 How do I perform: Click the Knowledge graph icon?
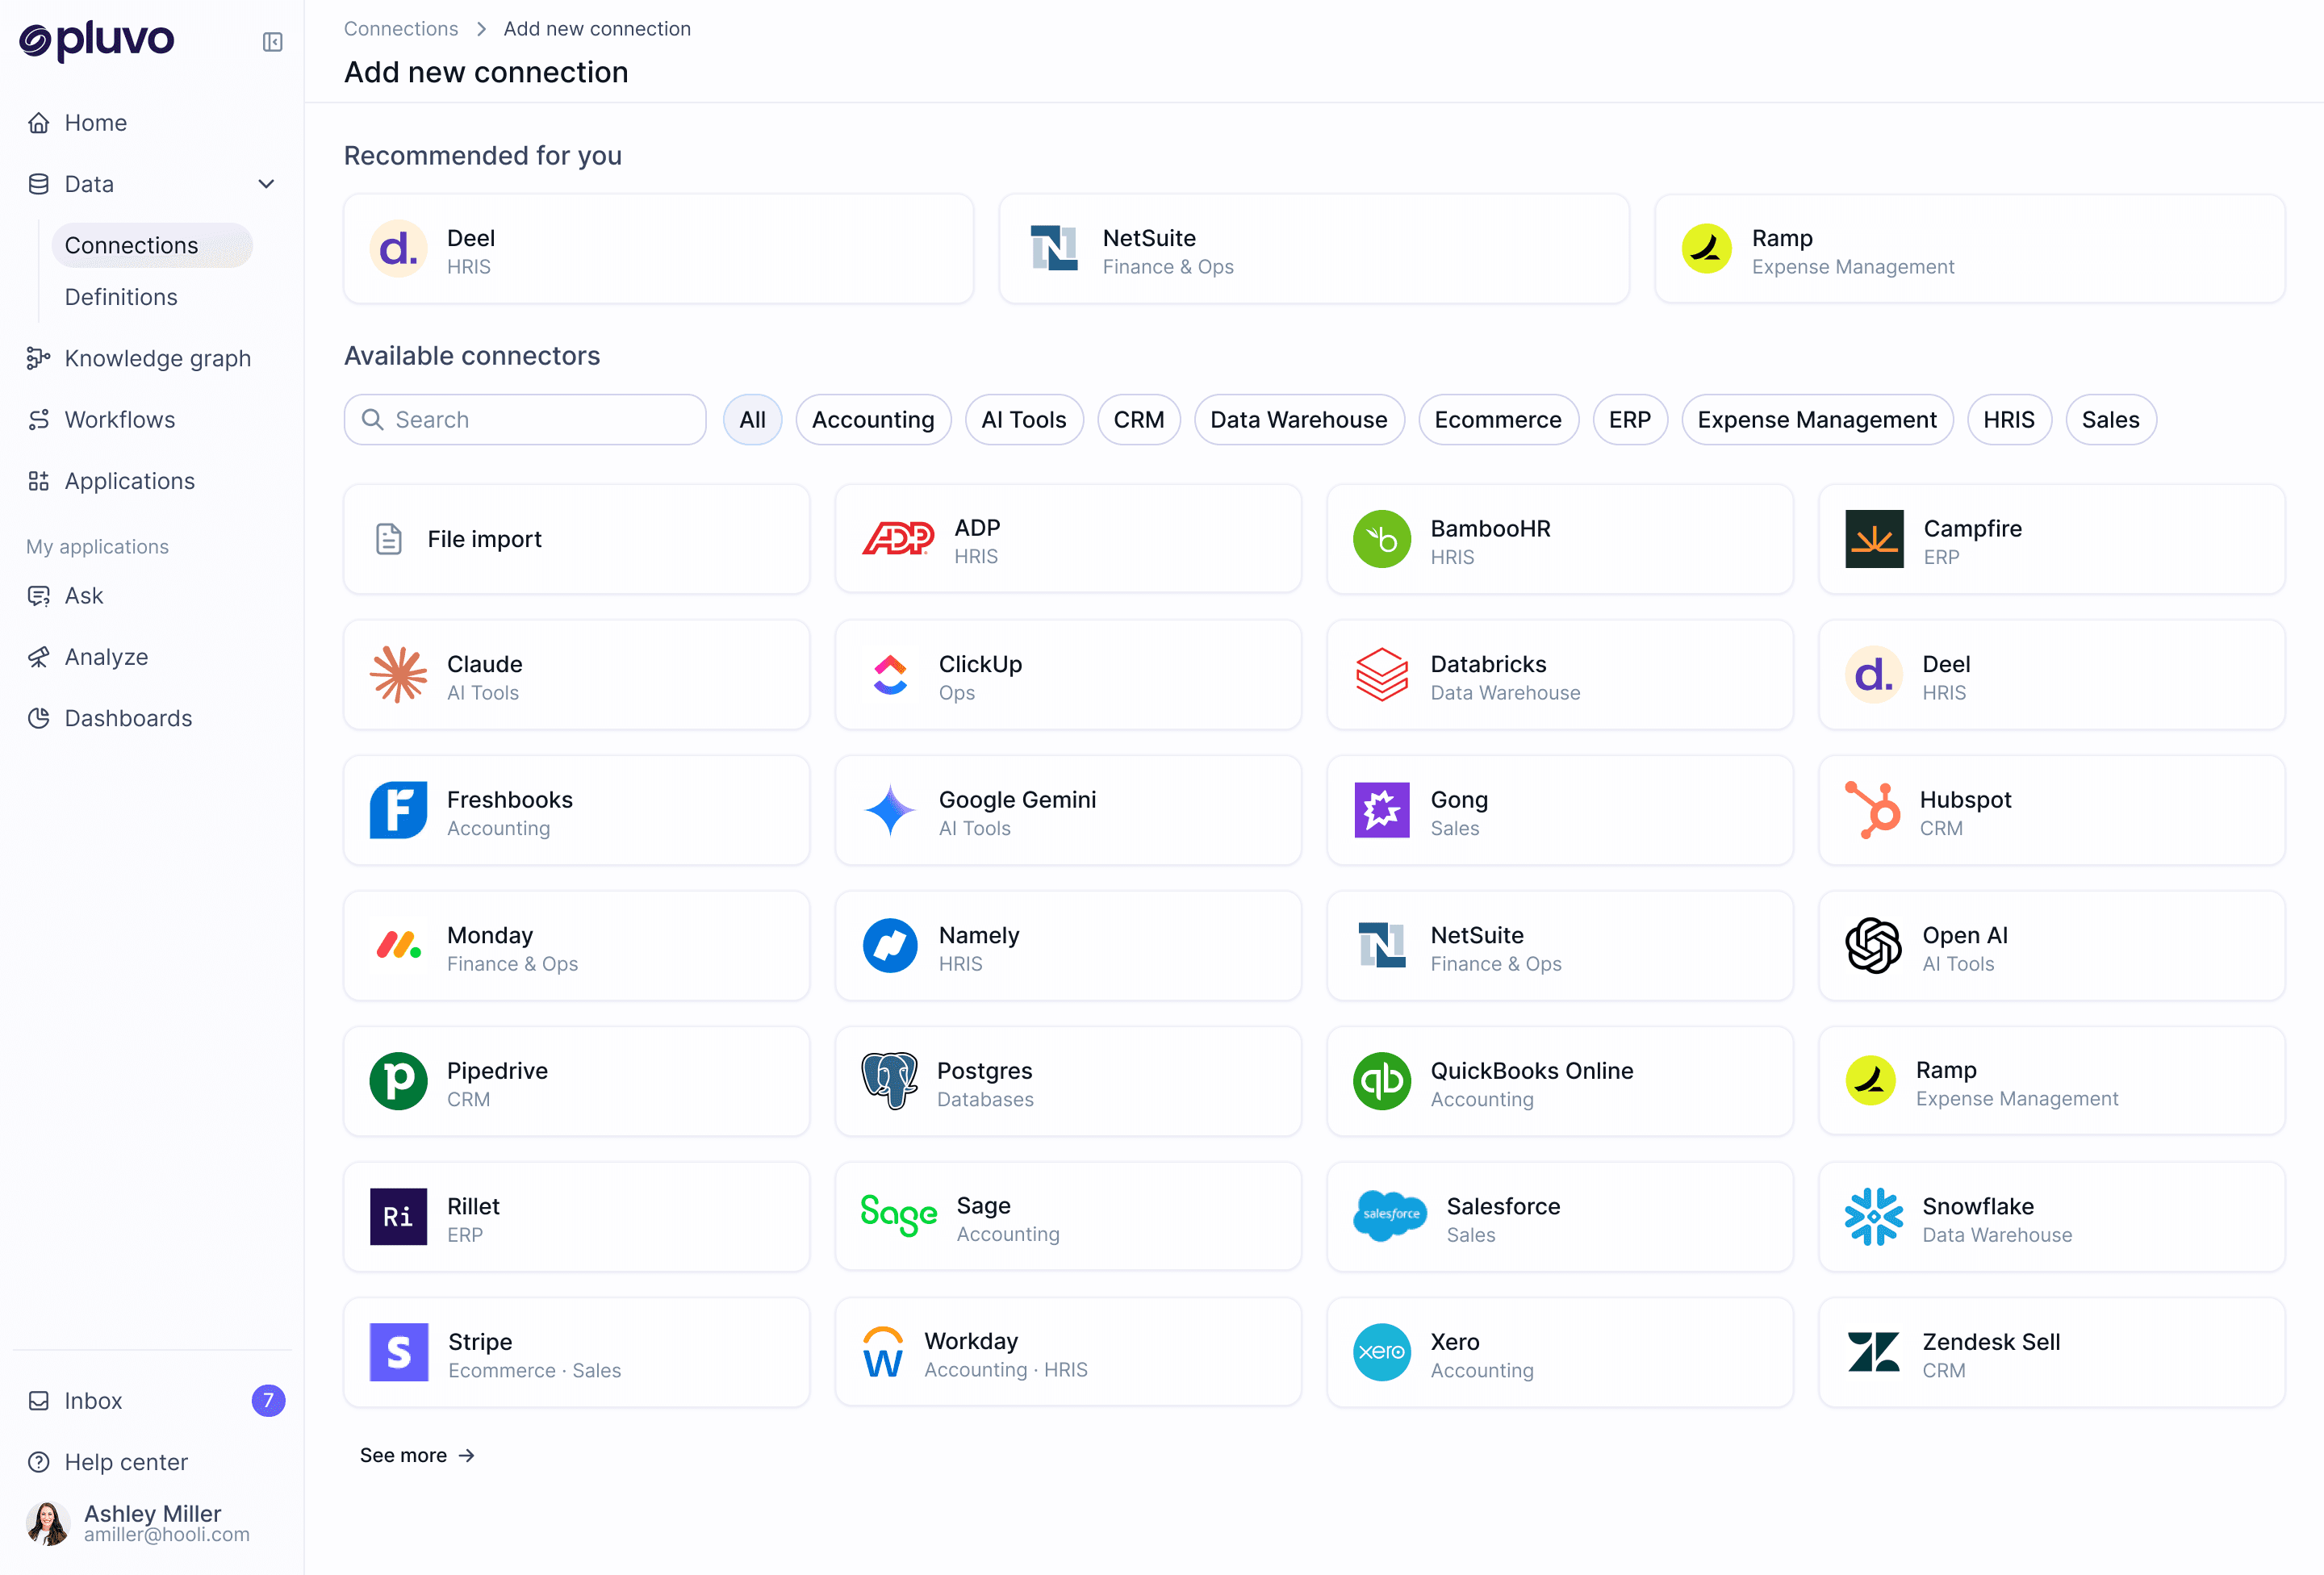tap(39, 358)
